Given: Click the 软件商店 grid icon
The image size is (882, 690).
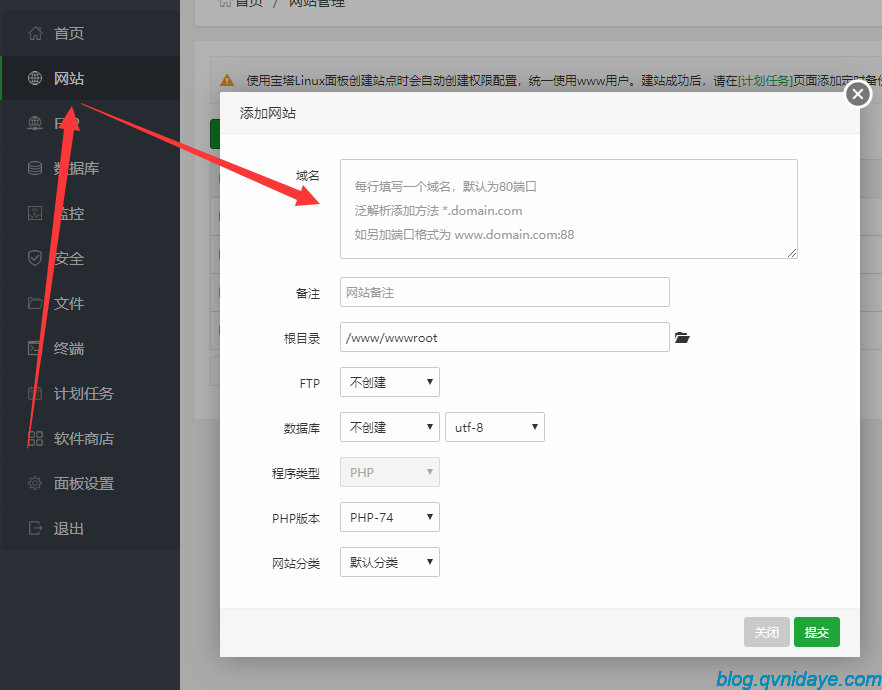Looking at the screenshot, I should [35, 438].
